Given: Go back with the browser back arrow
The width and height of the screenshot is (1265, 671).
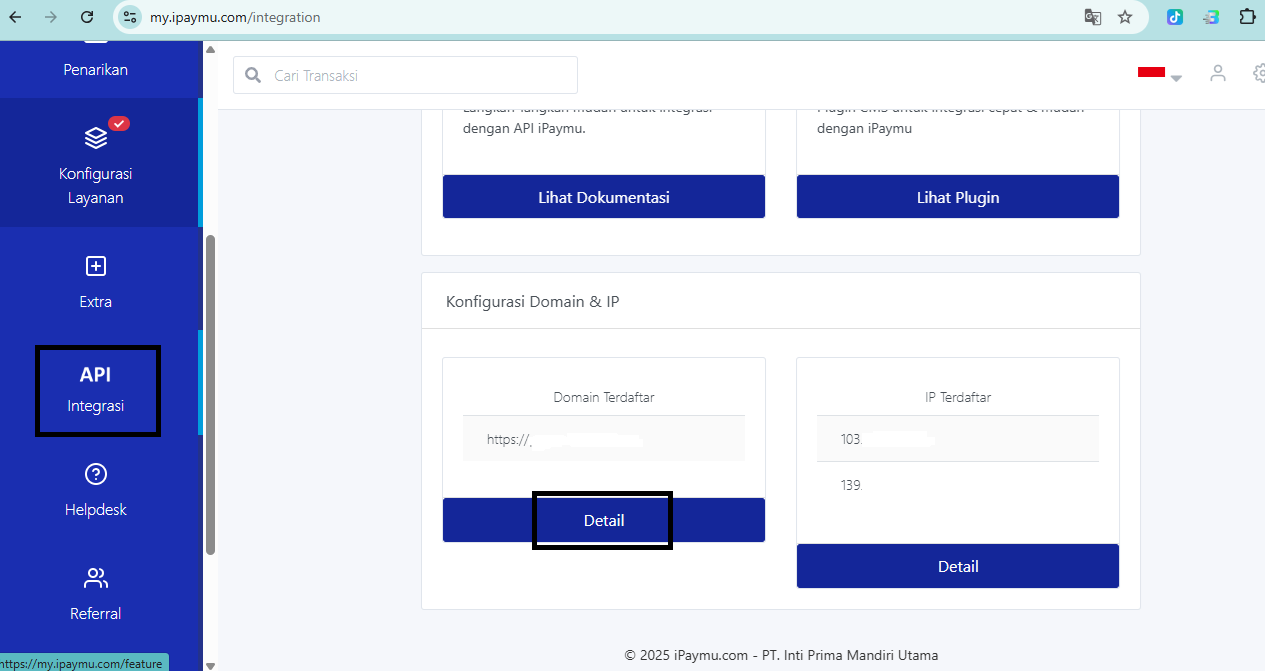Looking at the screenshot, I should (15, 17).
